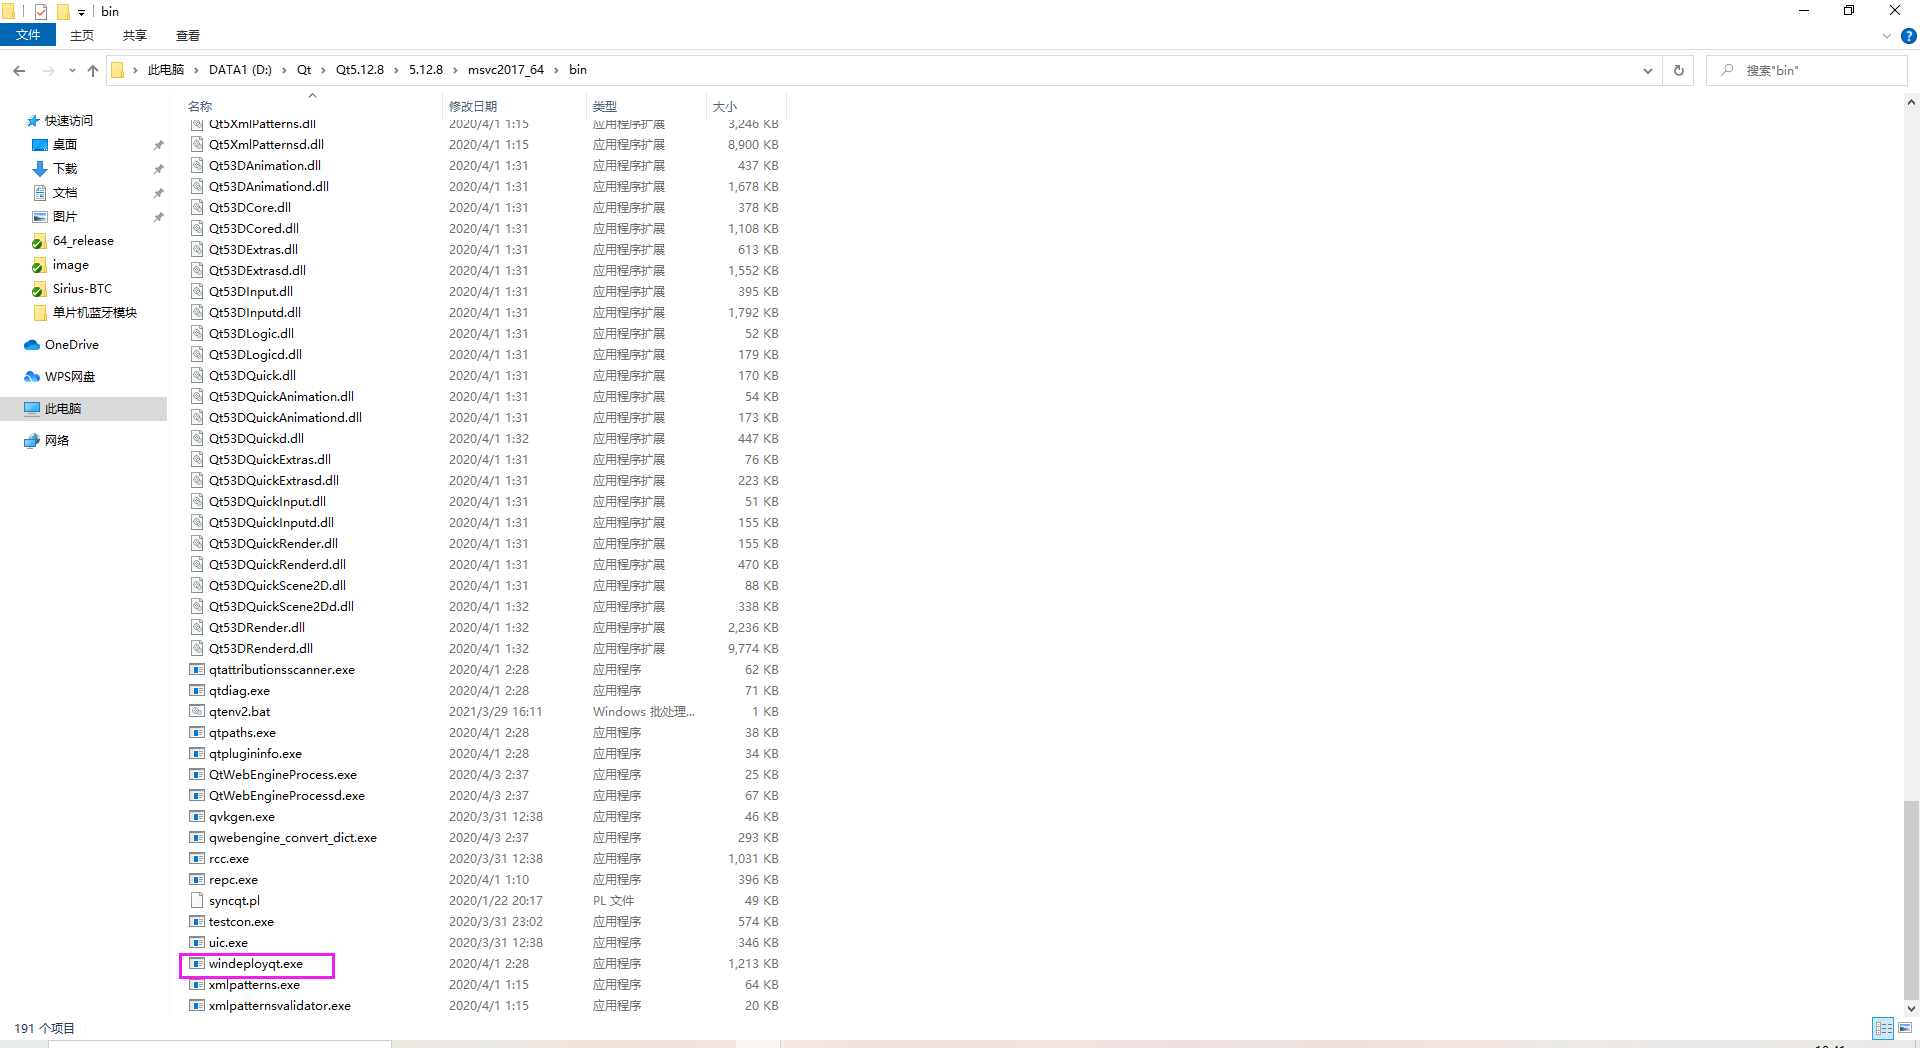Select testcon.exe file
1920x1048 pixels.
click(x=241, y=922)
